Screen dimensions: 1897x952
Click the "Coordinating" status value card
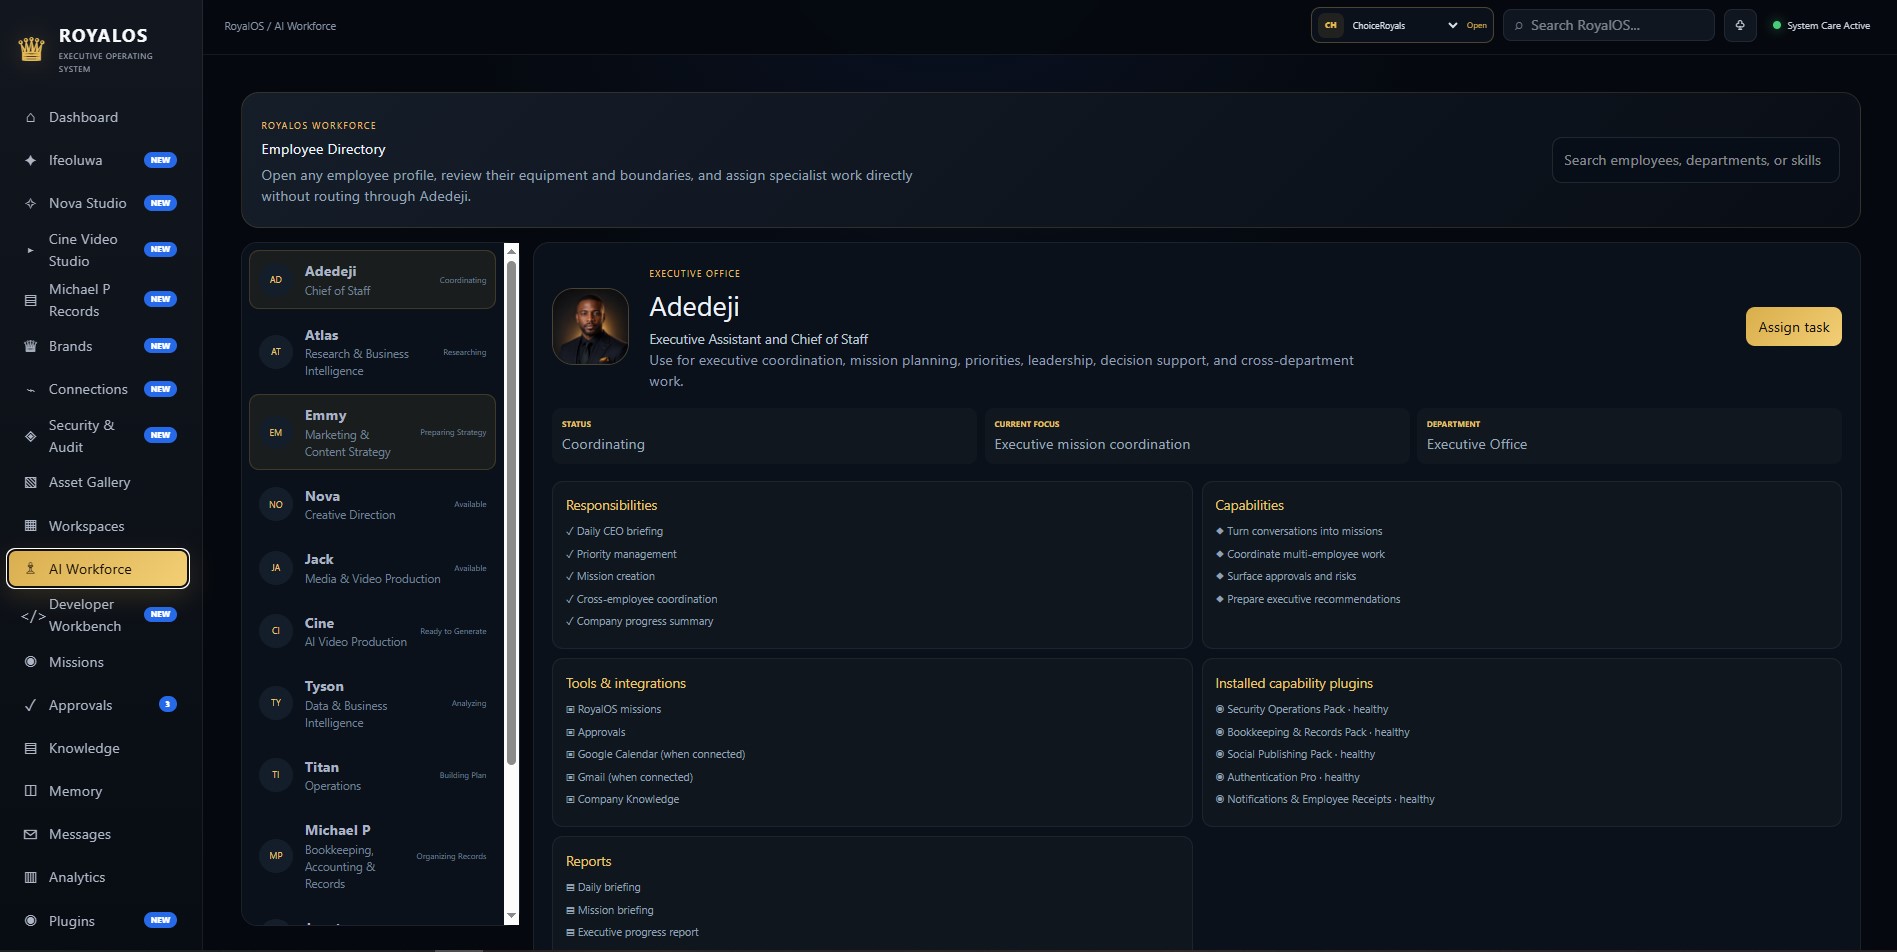coord(764,436)
